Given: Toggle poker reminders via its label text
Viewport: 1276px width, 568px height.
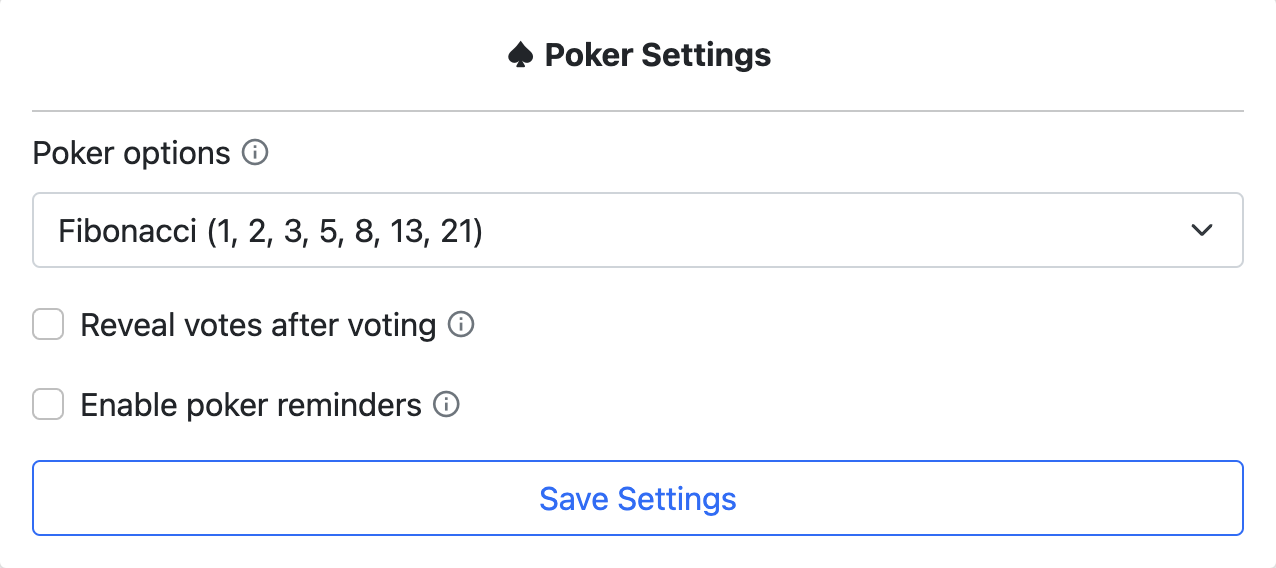Looking at the screenshot, I should (x=251, y=405).
